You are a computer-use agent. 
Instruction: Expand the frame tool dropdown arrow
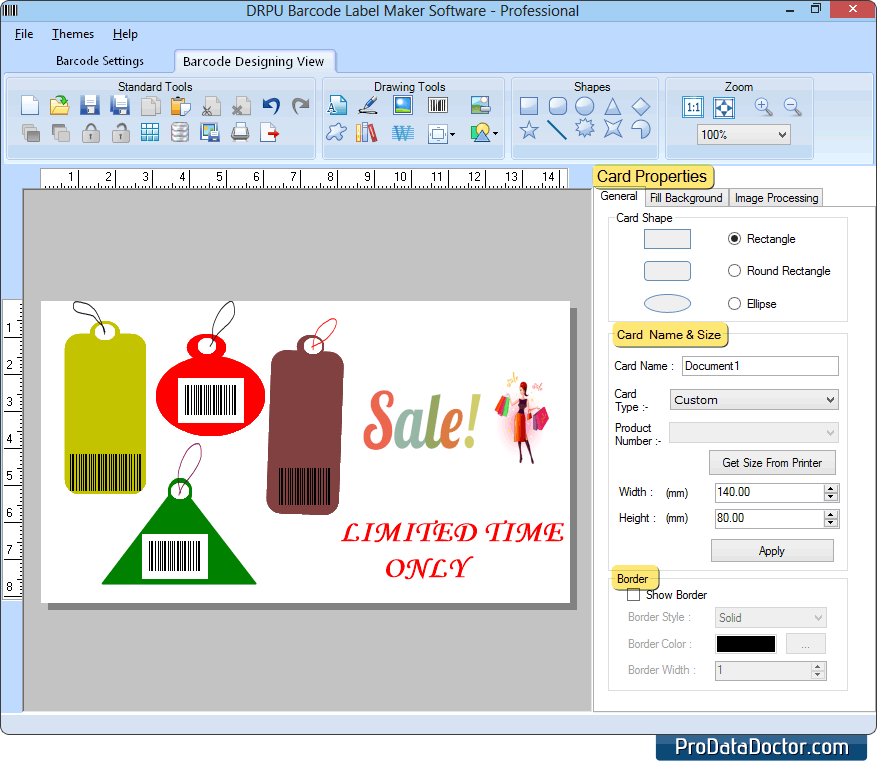[x=452, y=134]
